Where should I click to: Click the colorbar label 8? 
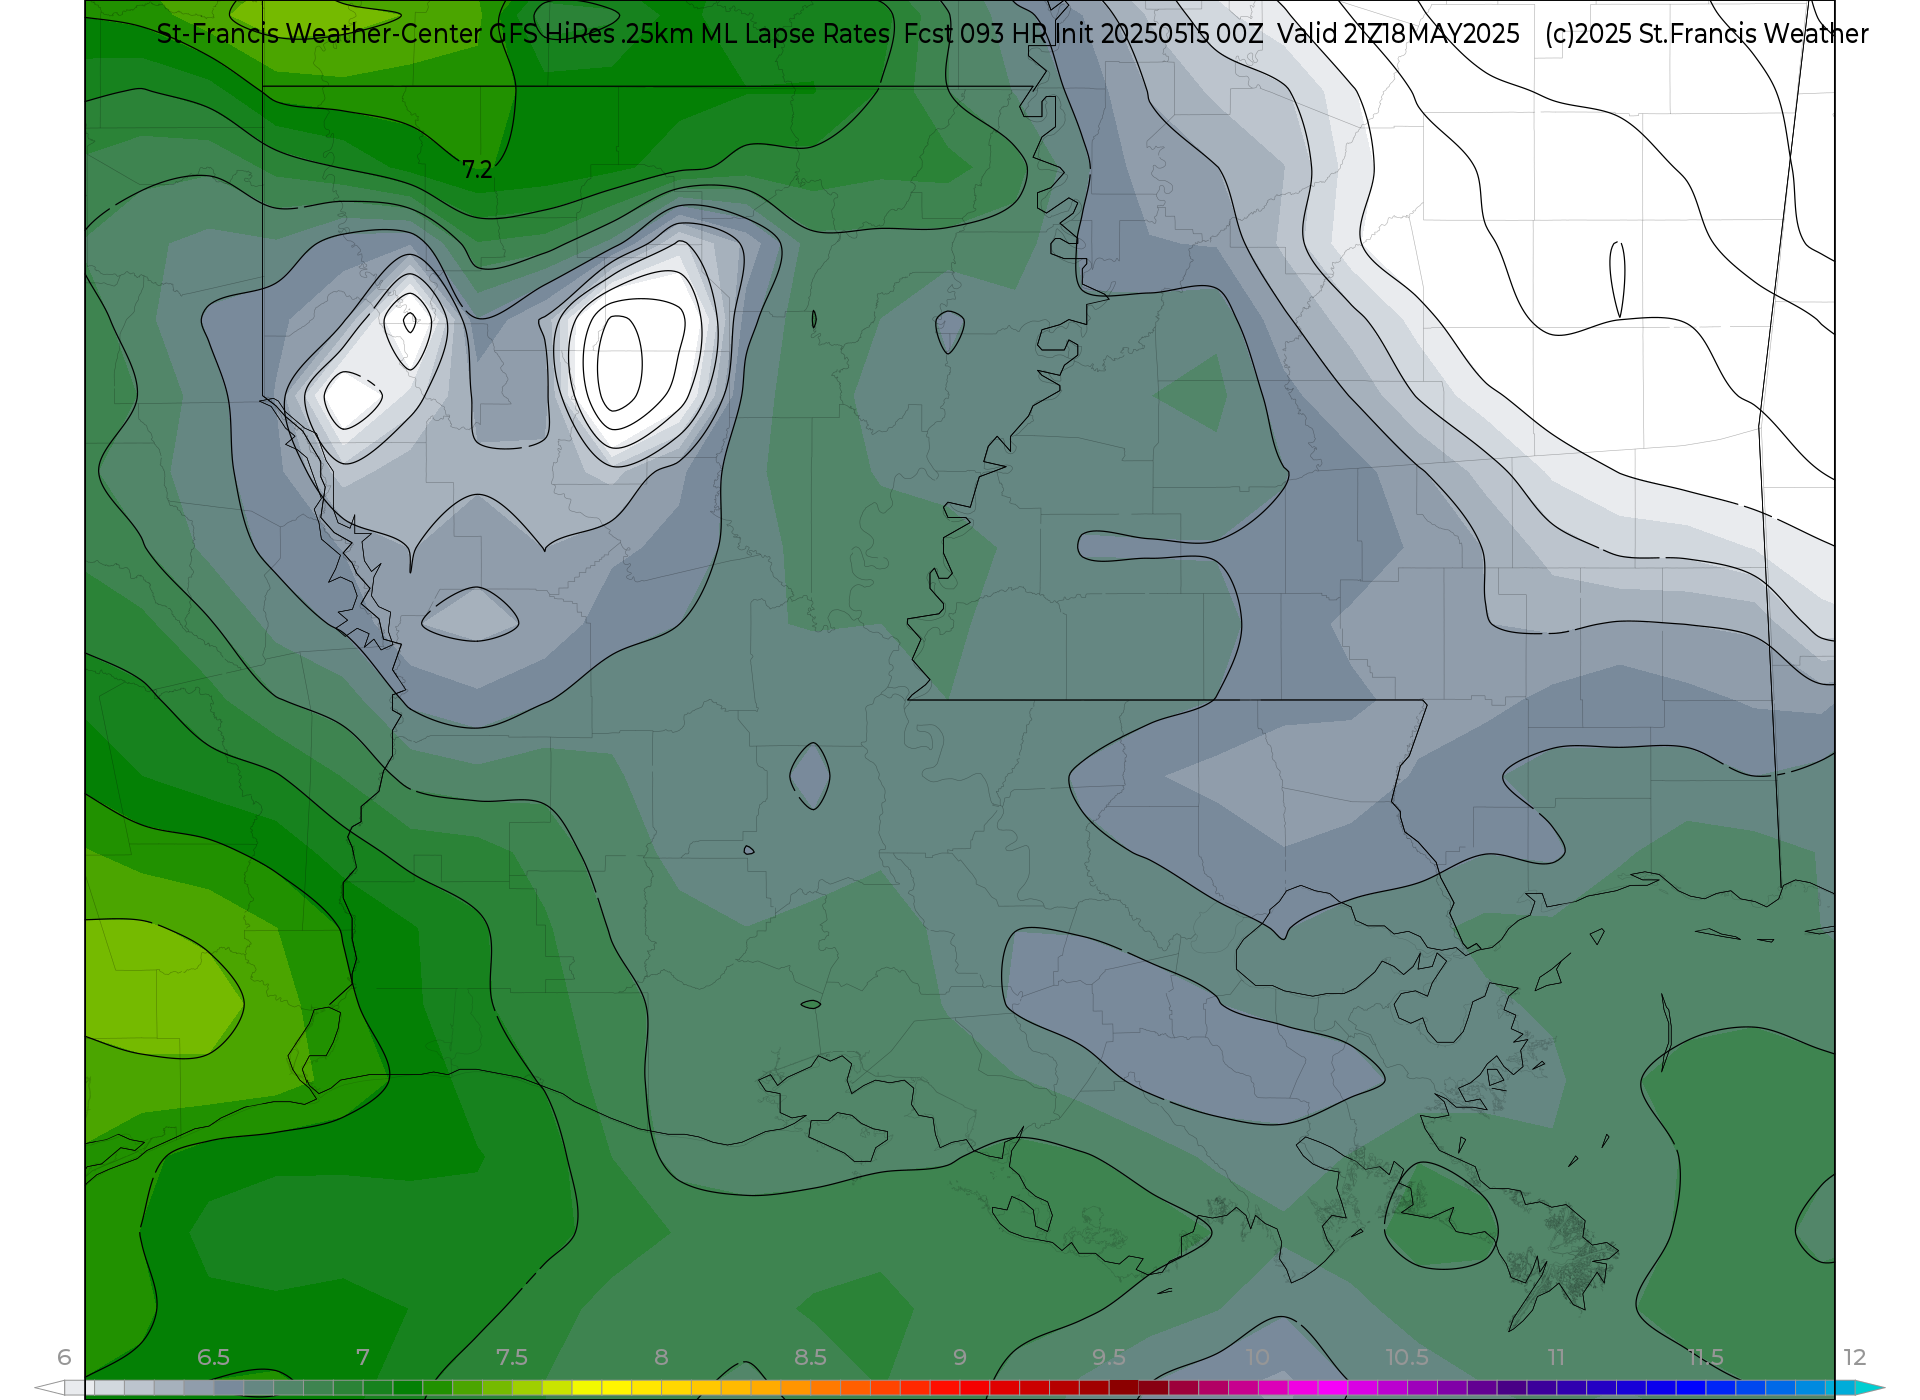tap(661, 1357)
